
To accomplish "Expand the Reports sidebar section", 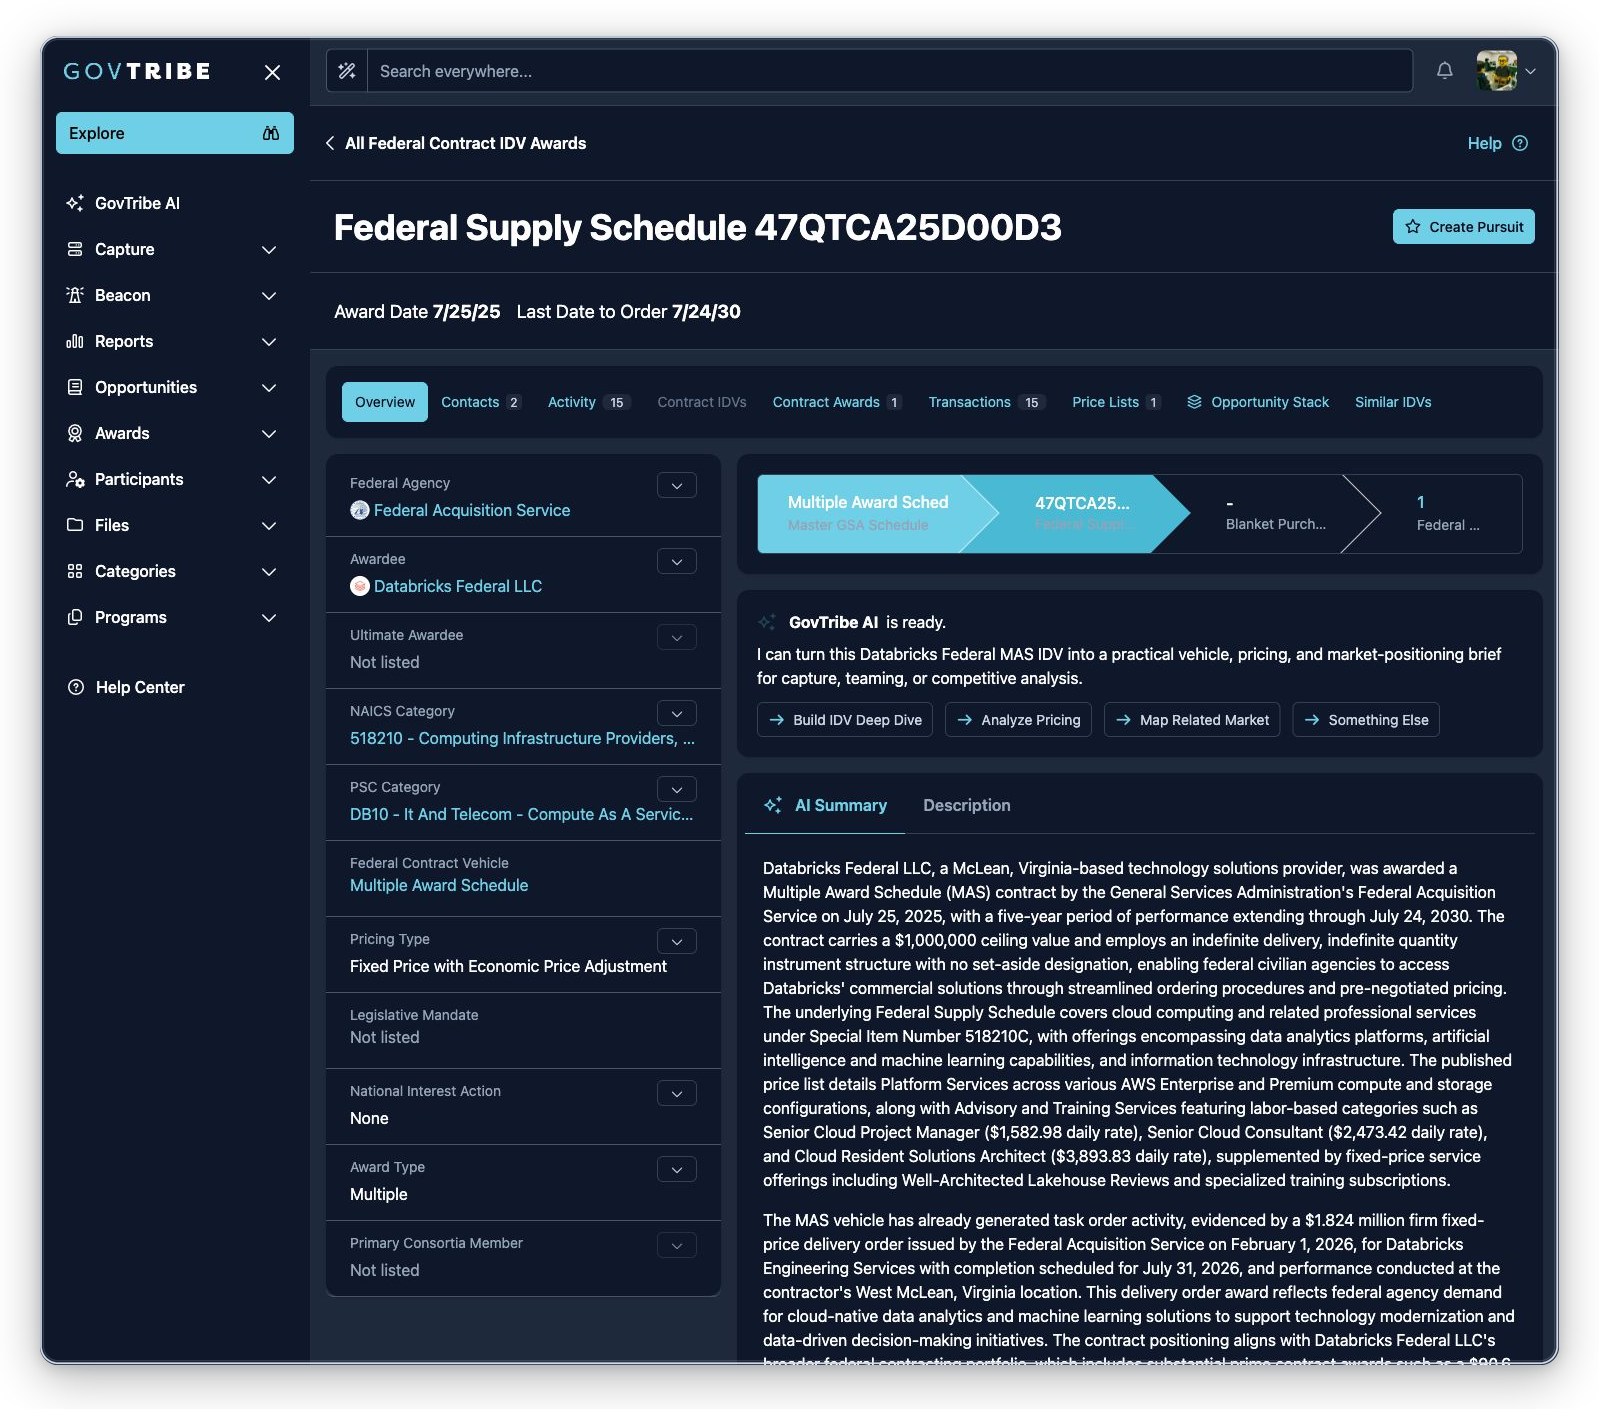I will (269, 341).
